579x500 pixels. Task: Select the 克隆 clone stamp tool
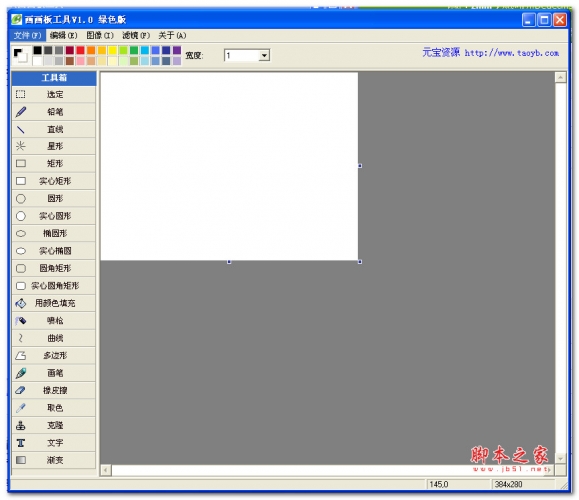[x=54, y=425]
